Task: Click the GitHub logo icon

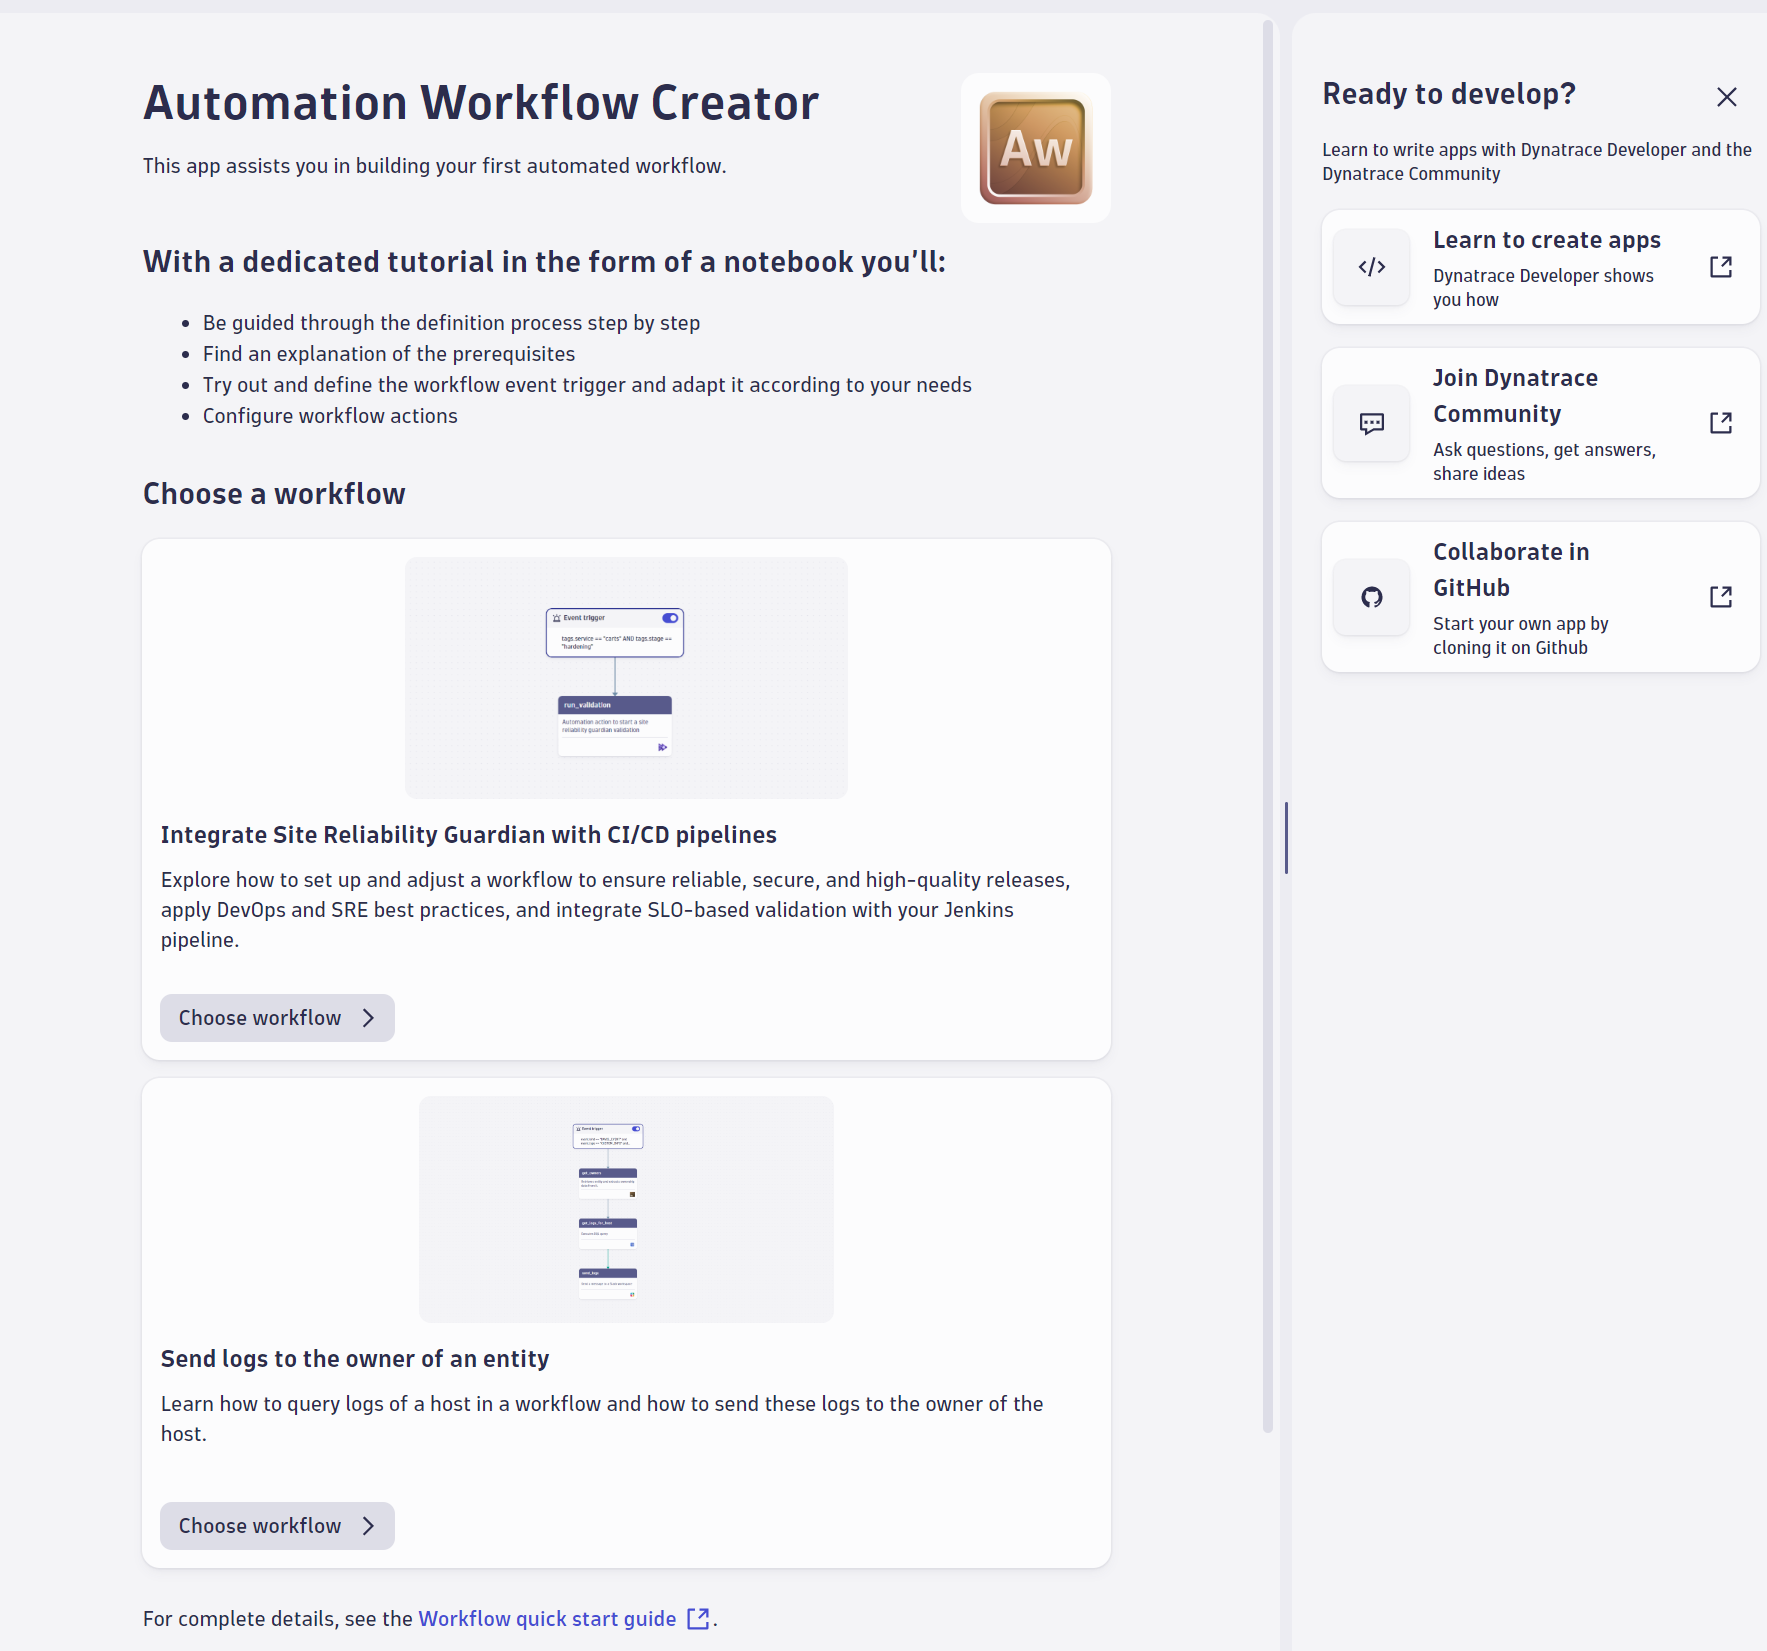Action: [x=1371, y=597]
